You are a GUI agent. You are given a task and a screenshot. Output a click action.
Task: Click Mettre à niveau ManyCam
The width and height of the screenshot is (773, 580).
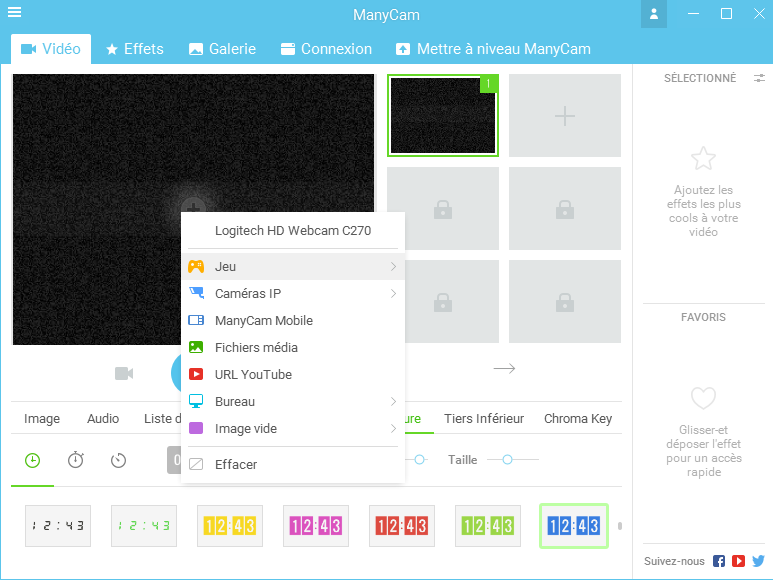click(x=493, y=49)
